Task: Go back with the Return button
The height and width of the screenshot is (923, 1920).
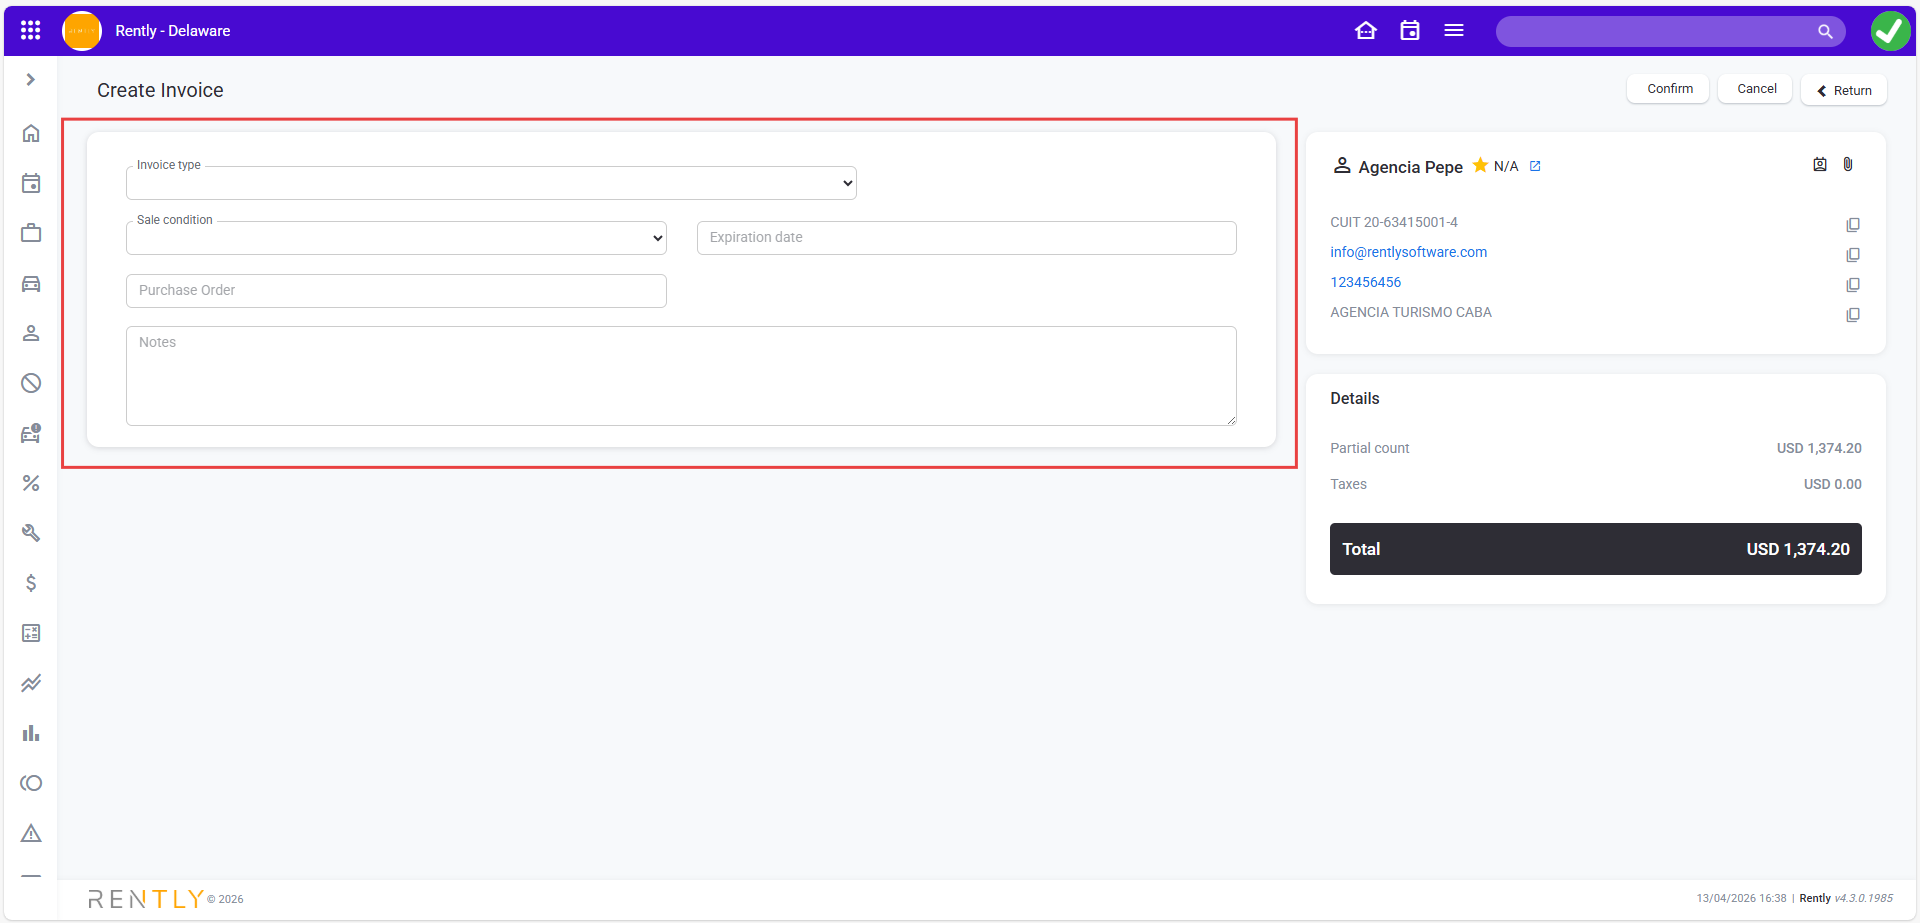Action: pyautogui.click(x=1843, y=90)
